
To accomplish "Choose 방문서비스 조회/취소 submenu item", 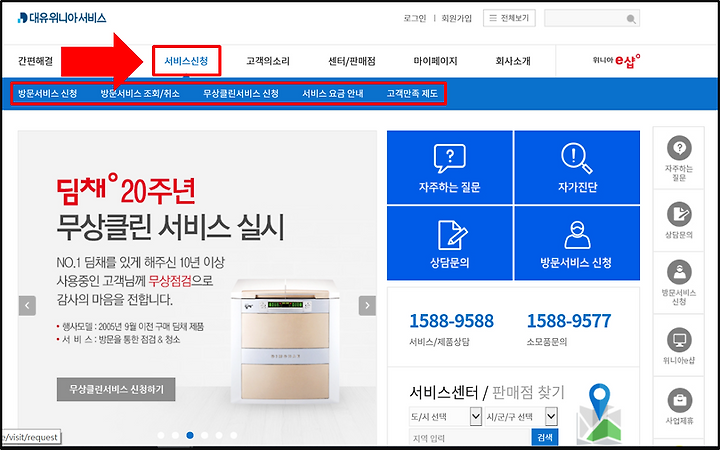I will click(140, 94).
